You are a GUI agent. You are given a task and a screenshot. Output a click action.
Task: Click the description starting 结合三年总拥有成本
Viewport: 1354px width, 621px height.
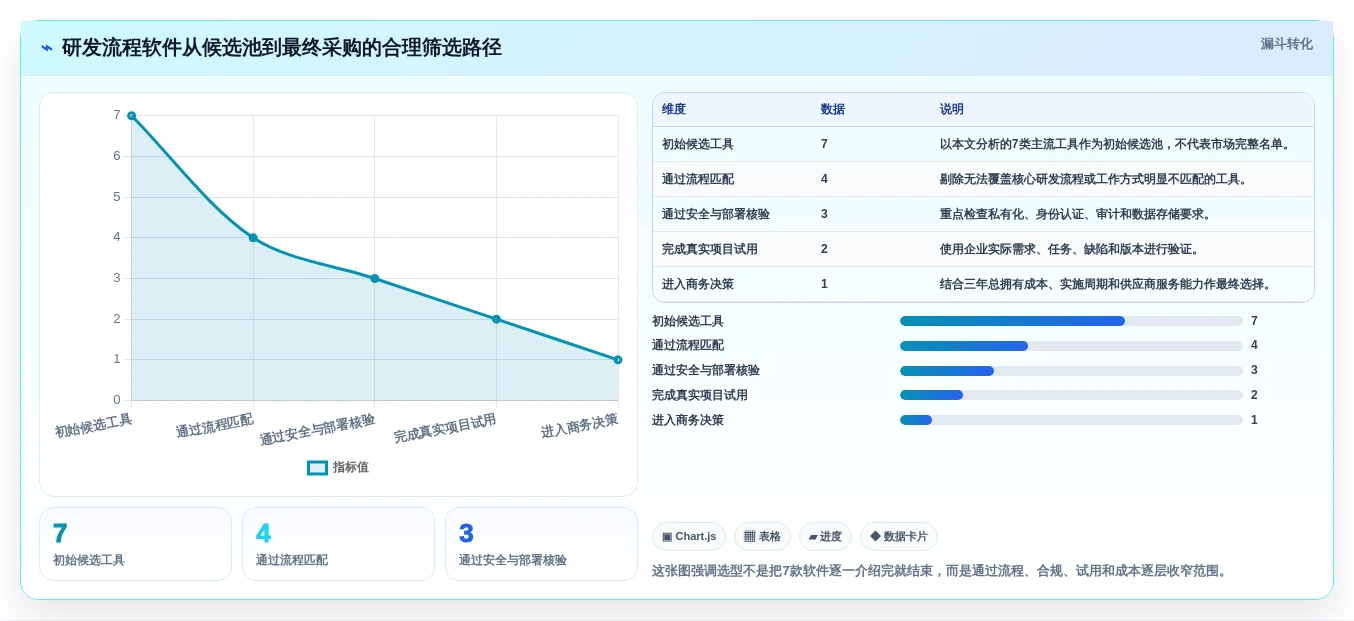(1106, 284)
